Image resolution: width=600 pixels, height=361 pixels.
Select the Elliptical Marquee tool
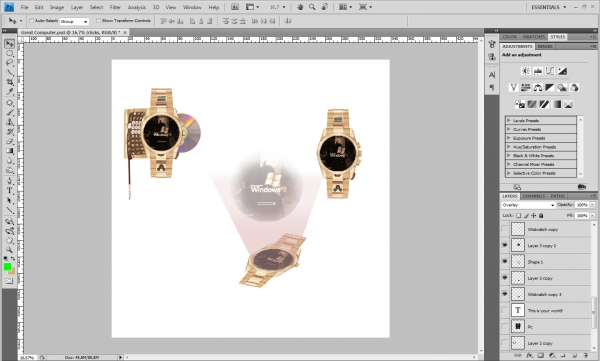pos(10,54)
